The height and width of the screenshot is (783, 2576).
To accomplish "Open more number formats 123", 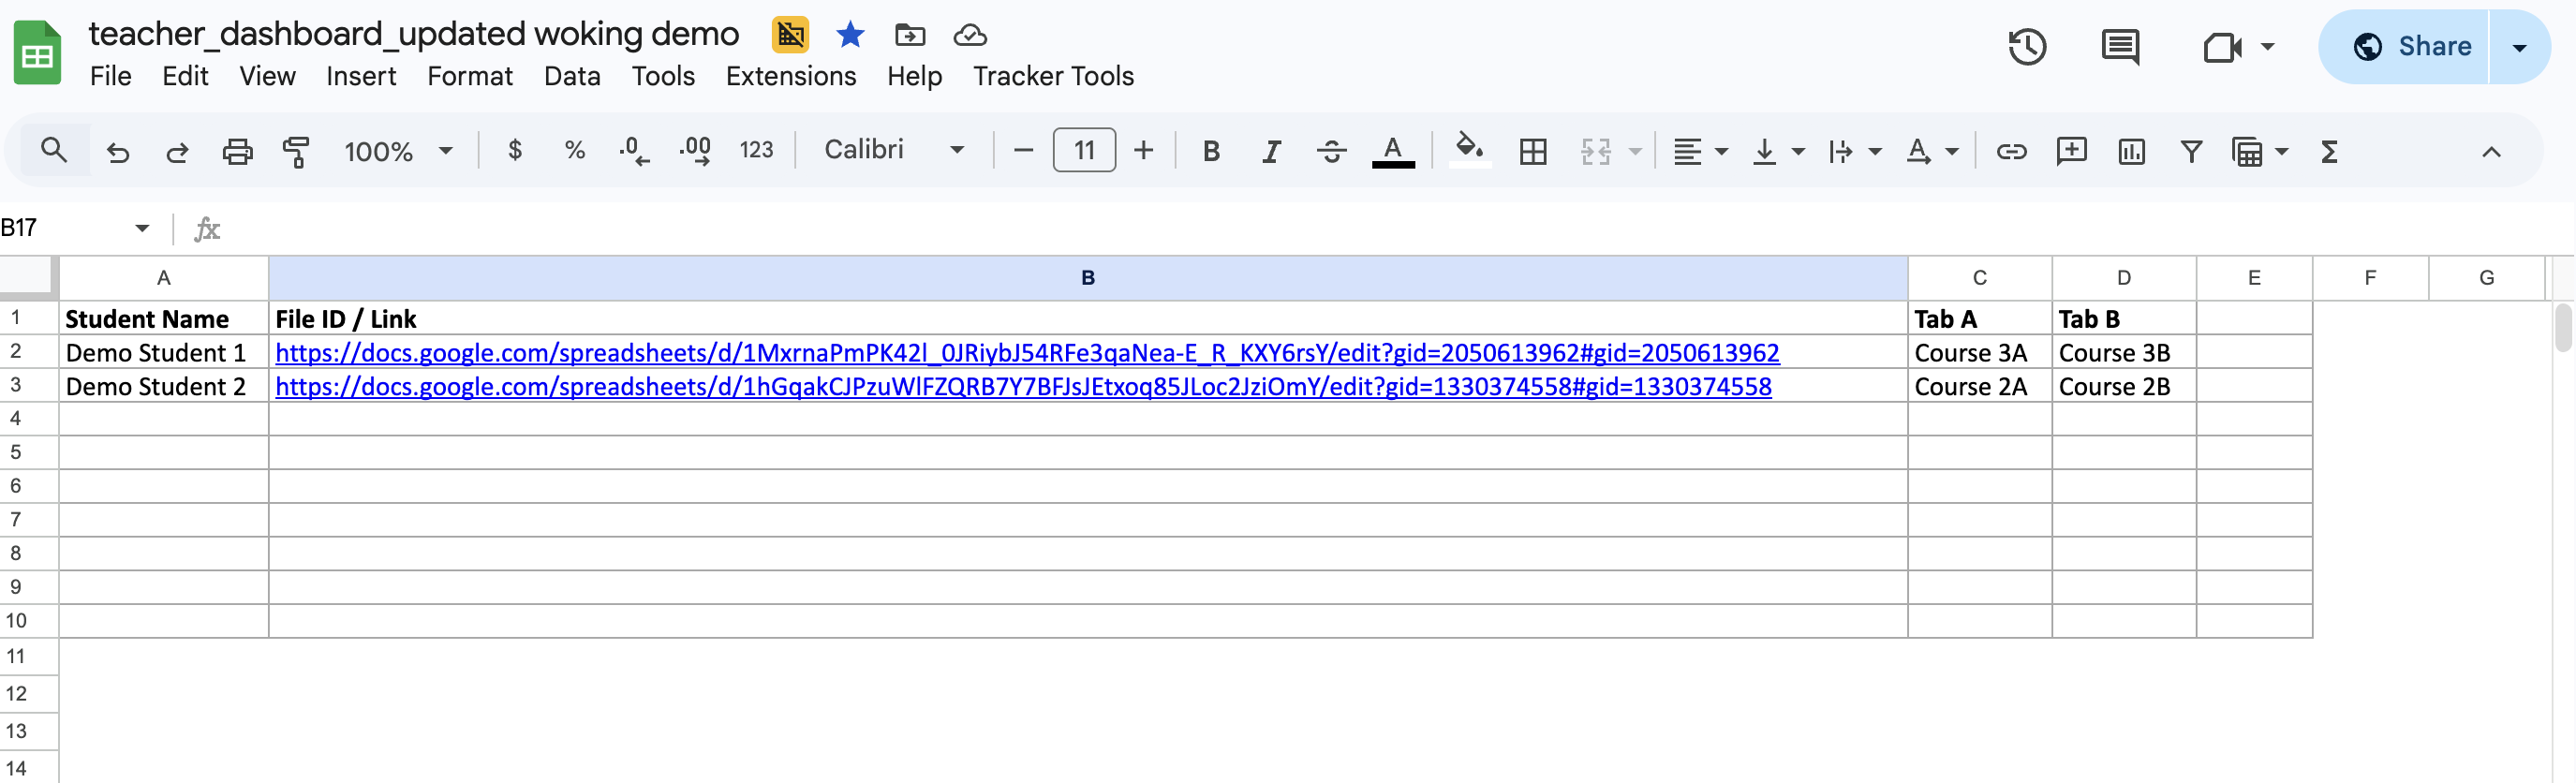I will pyautogui.click(x=756, y=150).
